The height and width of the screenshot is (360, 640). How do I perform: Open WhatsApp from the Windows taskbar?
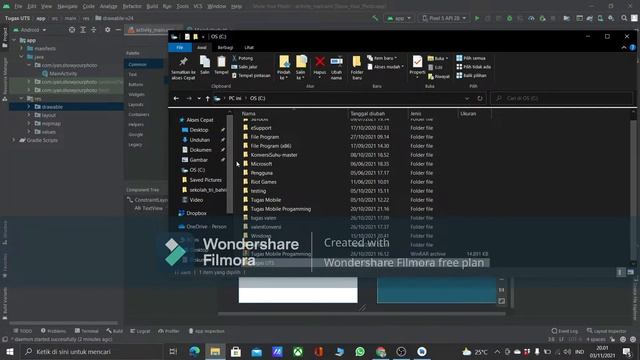tap(360, 351)
